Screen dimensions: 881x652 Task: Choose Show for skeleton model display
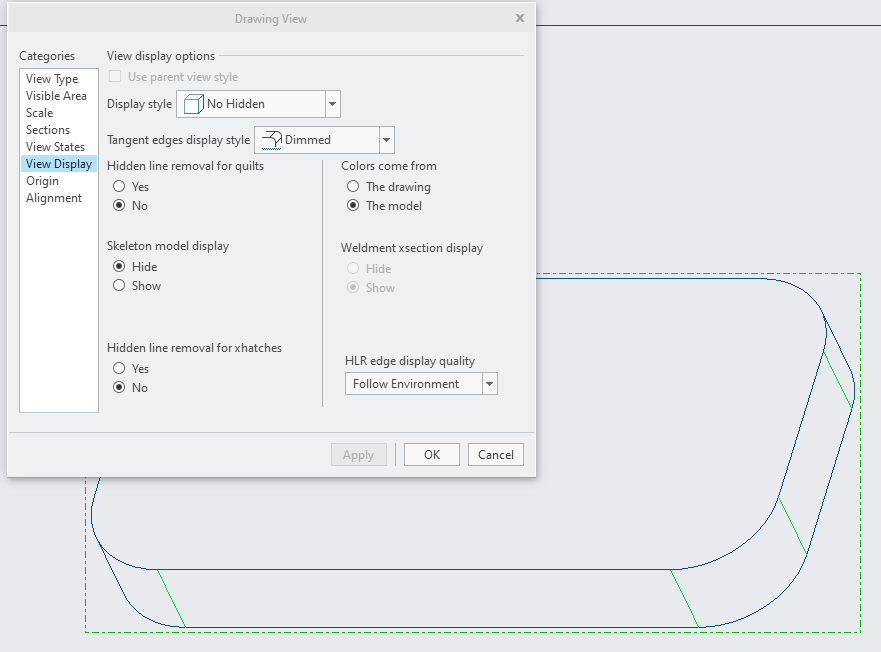coord(120,286)
